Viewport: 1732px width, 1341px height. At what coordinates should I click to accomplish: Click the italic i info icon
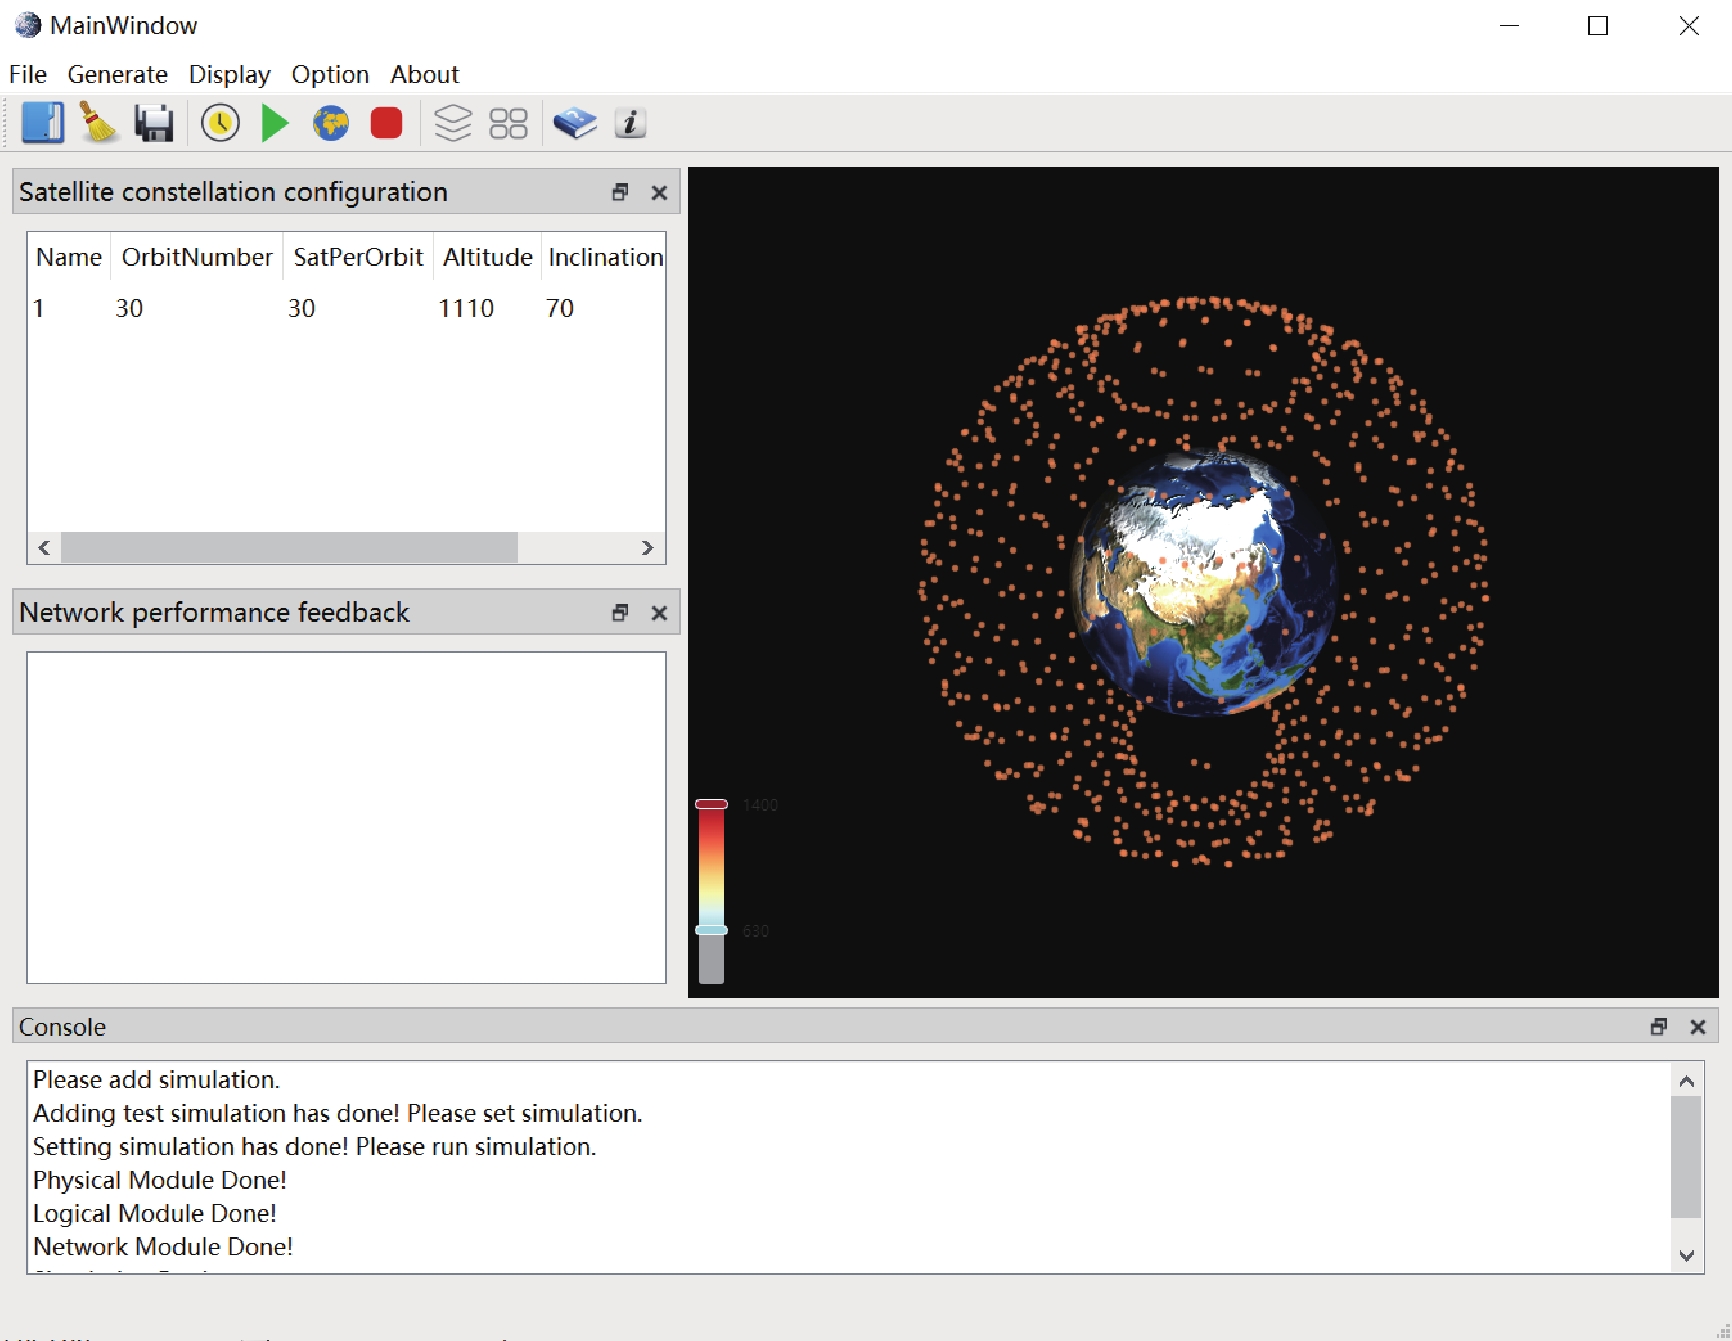[x=630, y=123]
